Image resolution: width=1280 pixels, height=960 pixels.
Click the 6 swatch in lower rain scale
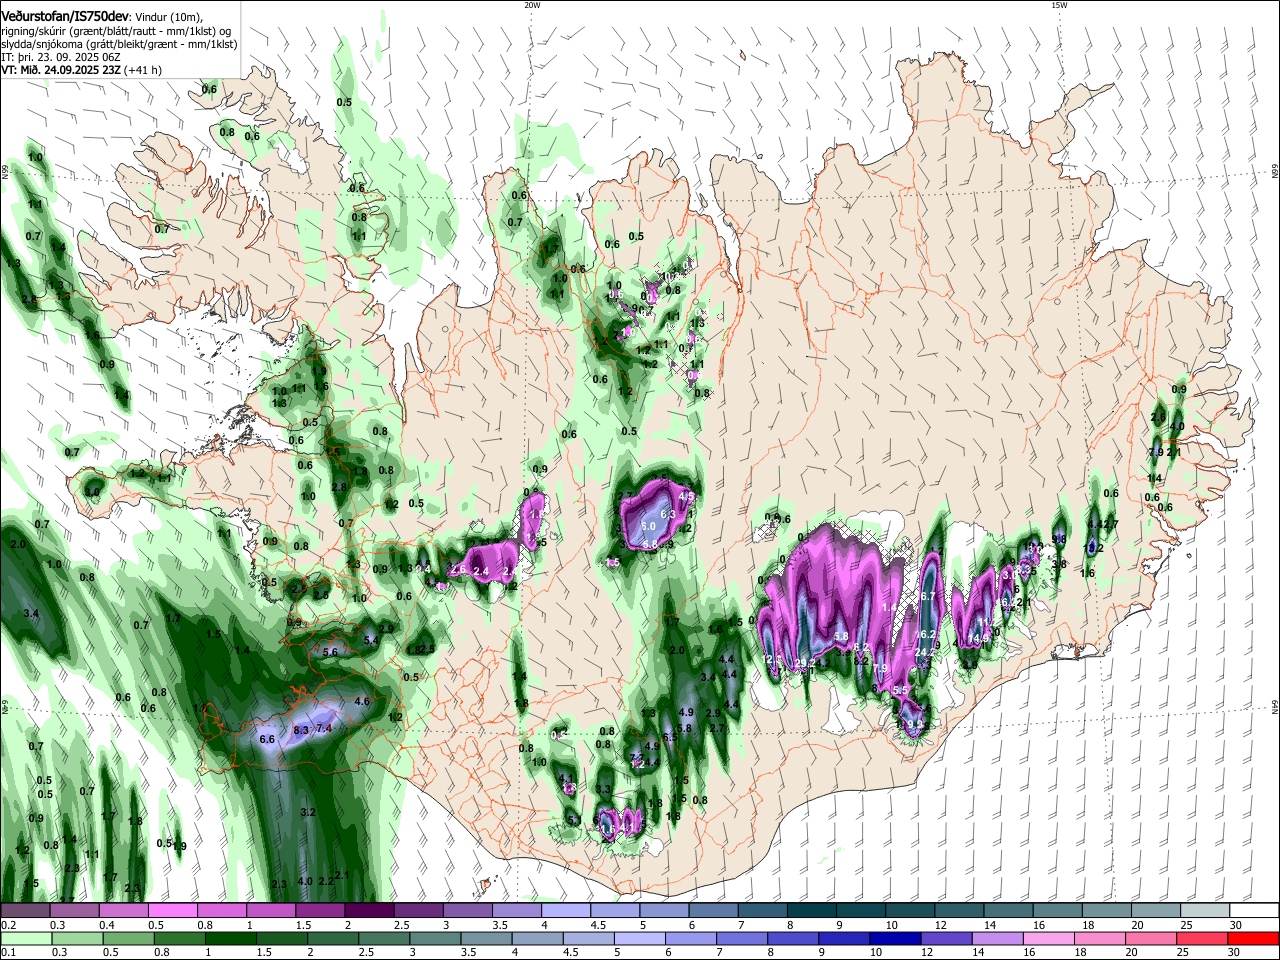[690, 938]
